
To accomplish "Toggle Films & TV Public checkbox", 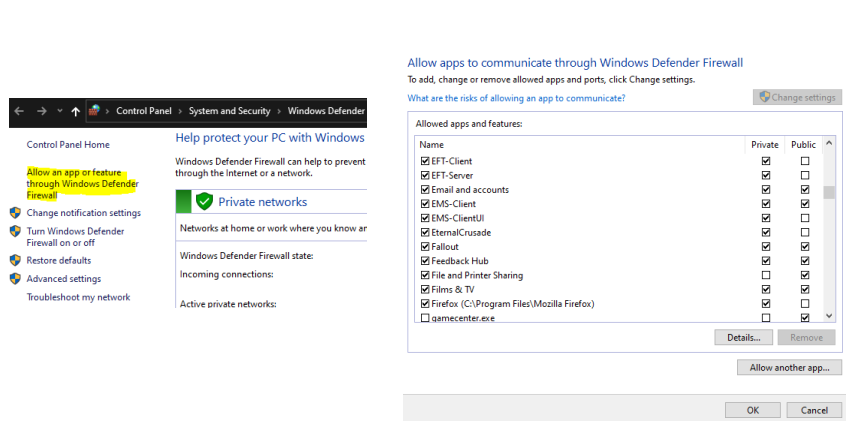I will pyautogui.click(x=805, y=289).
